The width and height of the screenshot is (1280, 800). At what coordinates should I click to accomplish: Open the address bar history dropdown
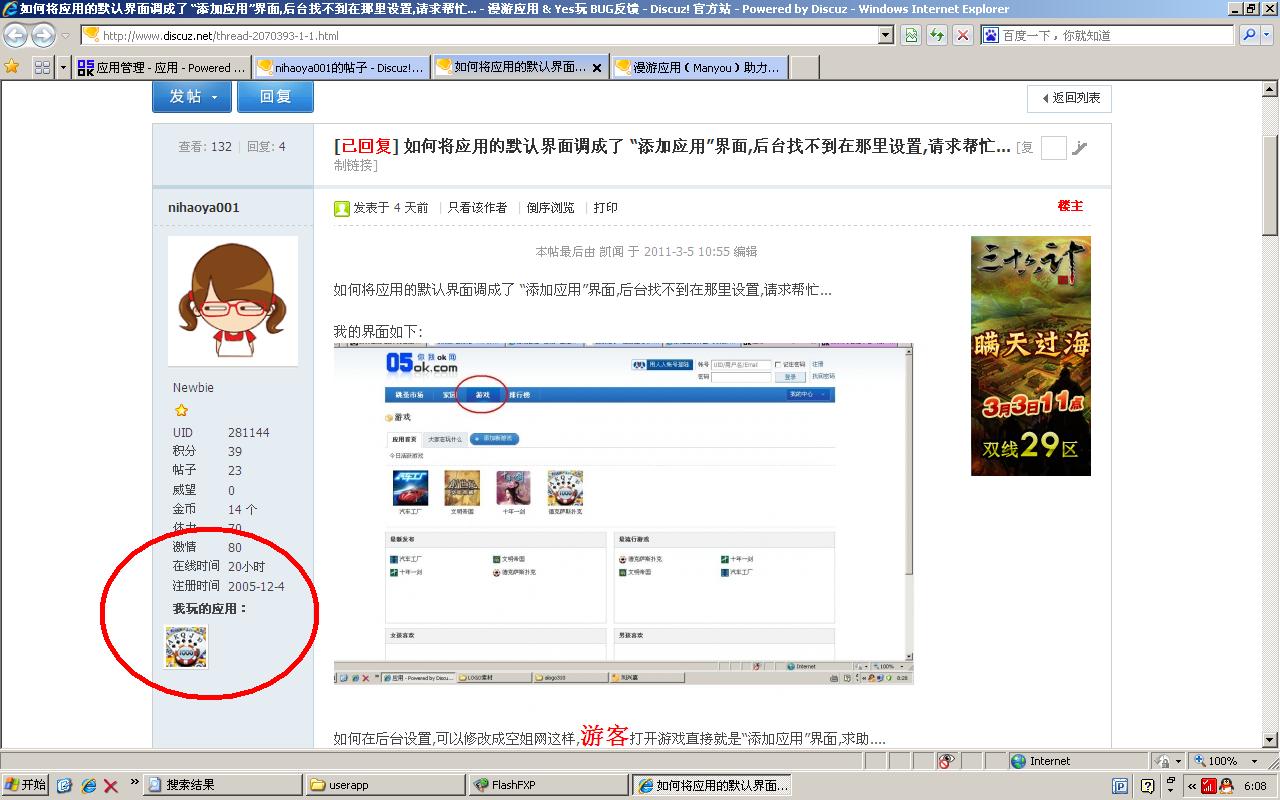(886, 35)
